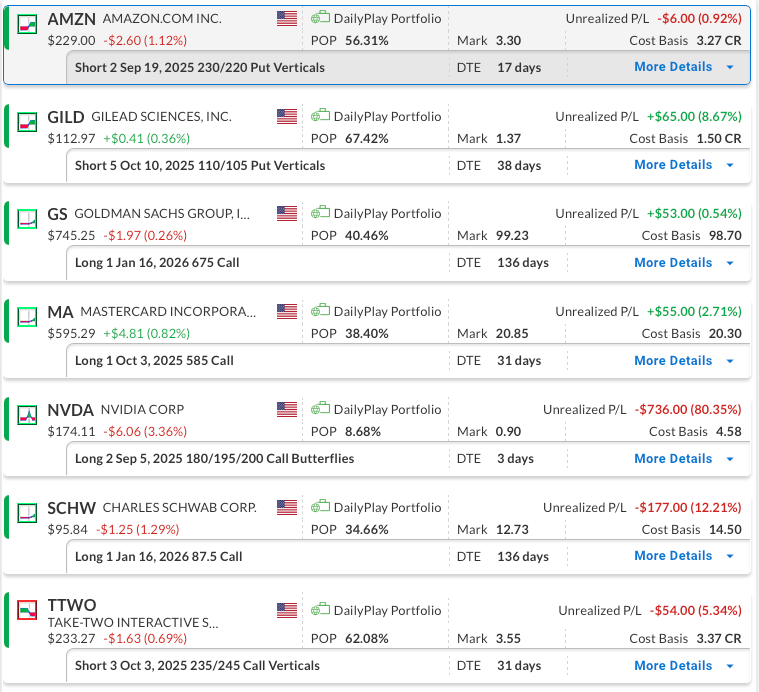Click the MA risk graph chart icon
The height and width of the screenshot is (692, 759).
click(x=27, y=317)
